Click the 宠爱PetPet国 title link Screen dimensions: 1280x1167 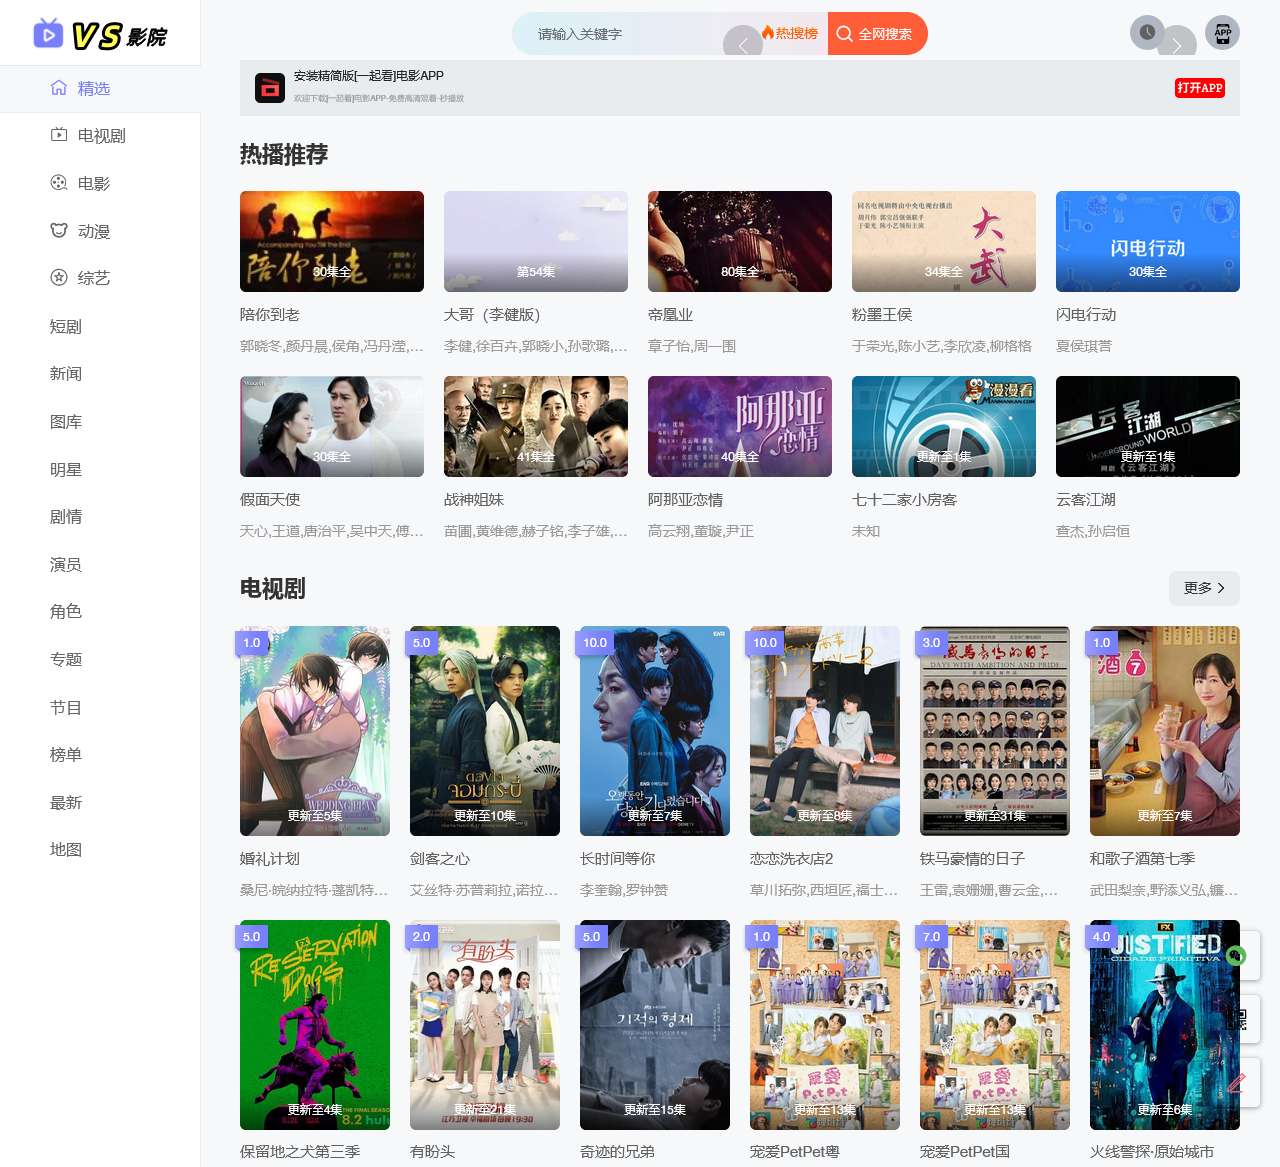(965, 1151)
